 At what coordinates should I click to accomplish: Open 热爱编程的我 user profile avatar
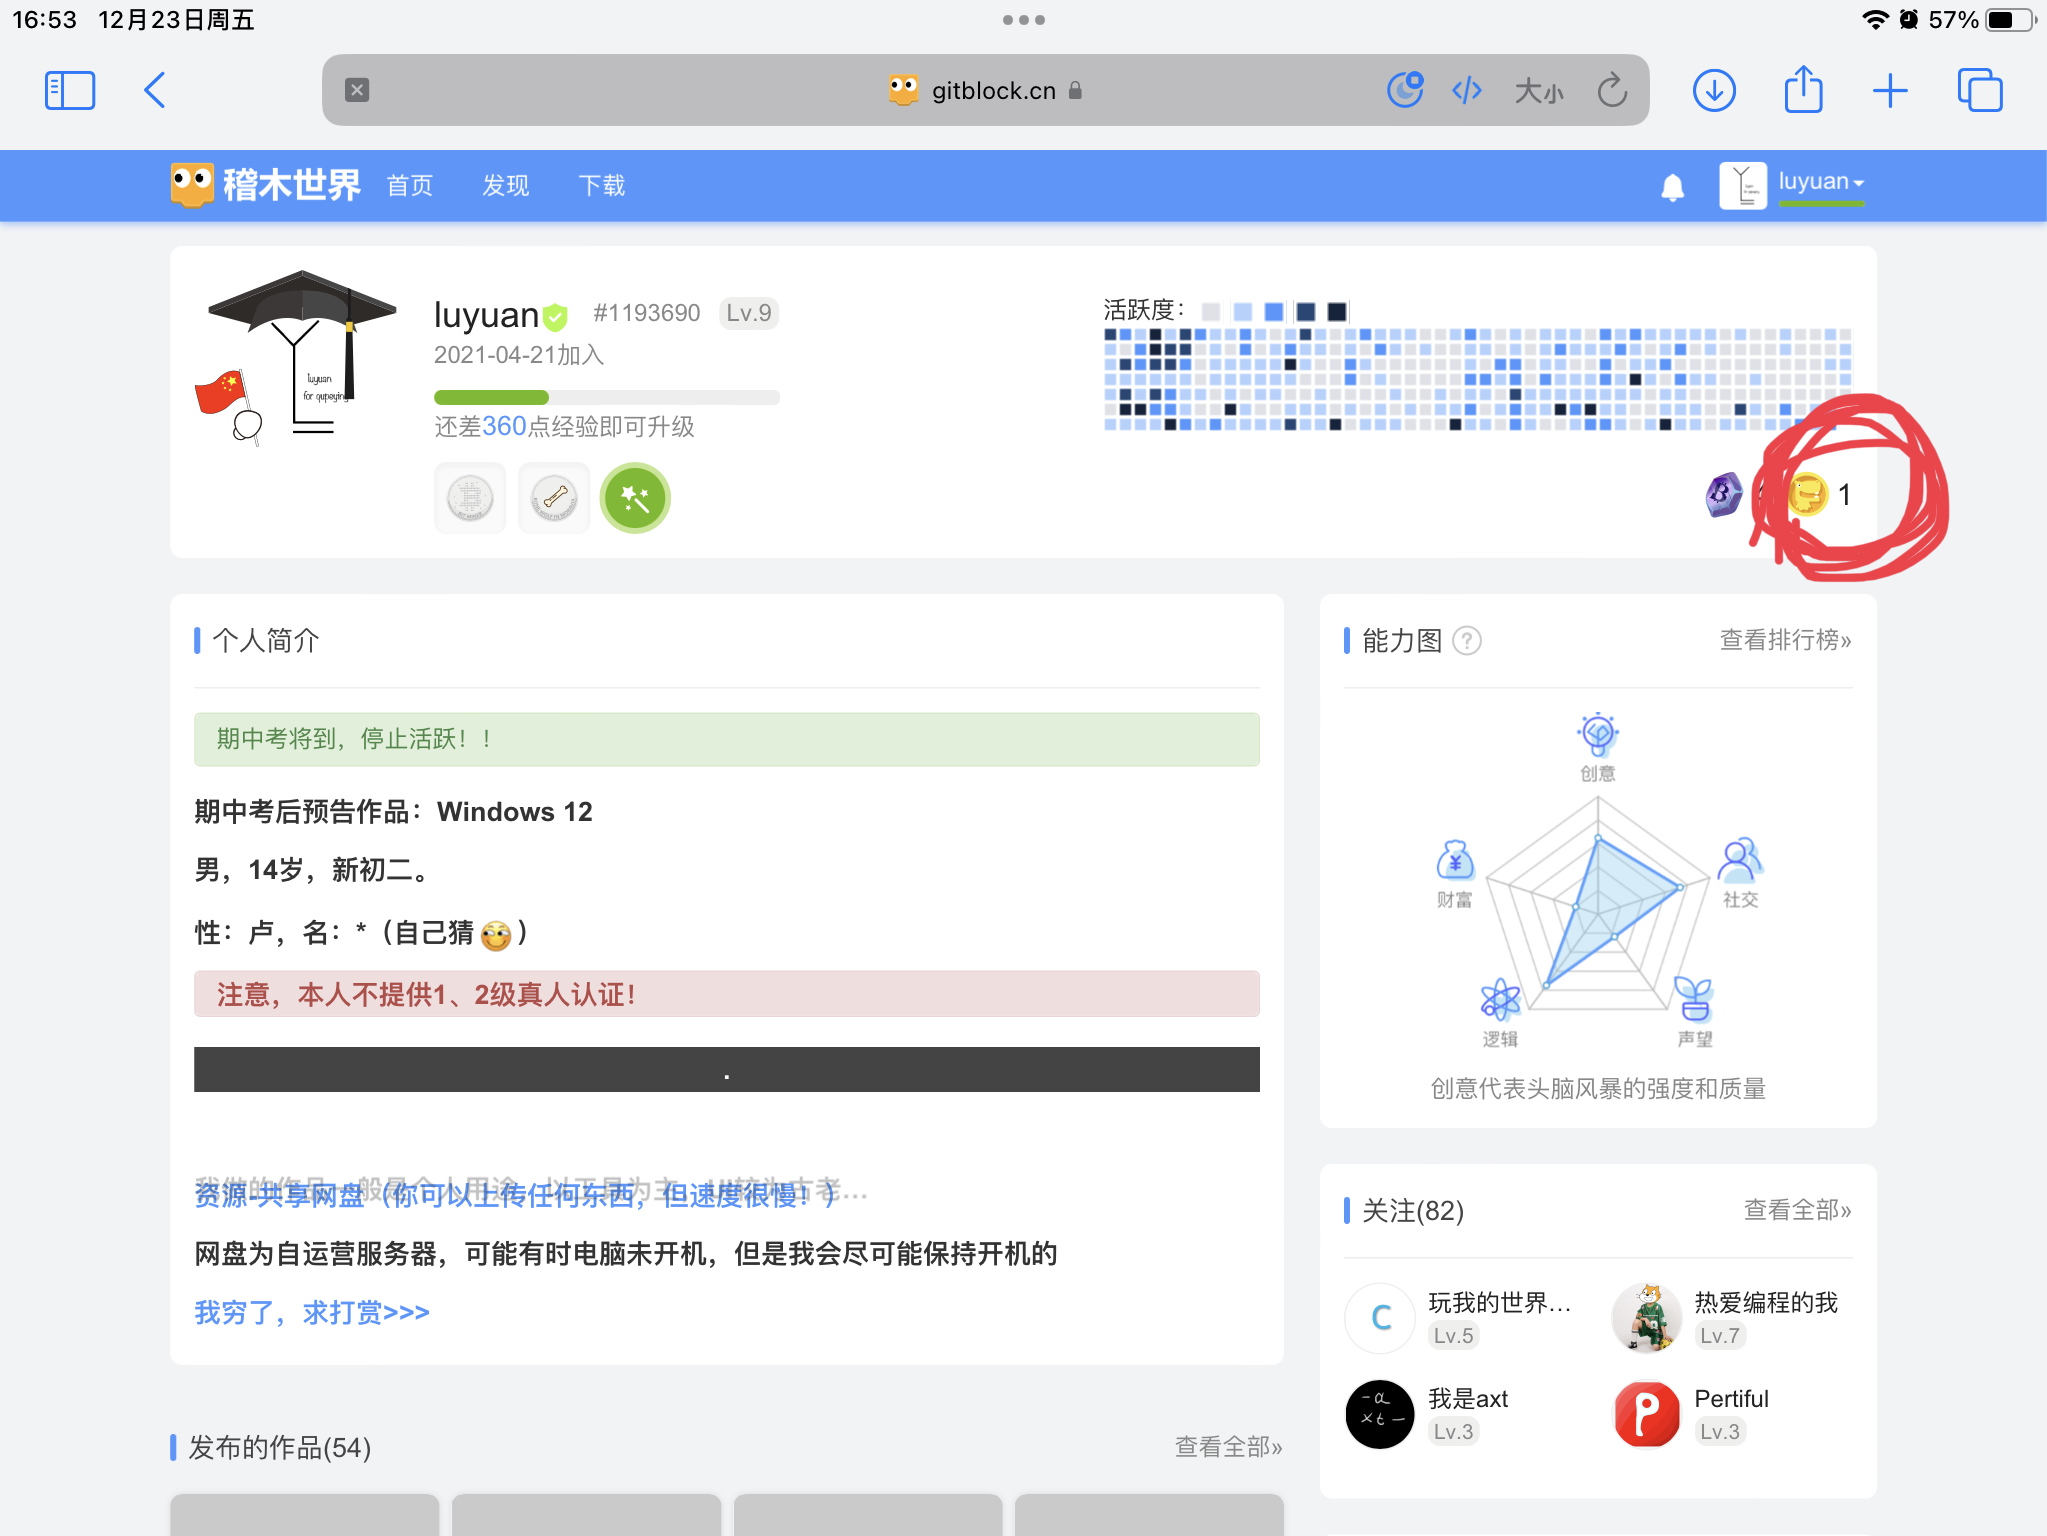click(x=1647, y=1318)
